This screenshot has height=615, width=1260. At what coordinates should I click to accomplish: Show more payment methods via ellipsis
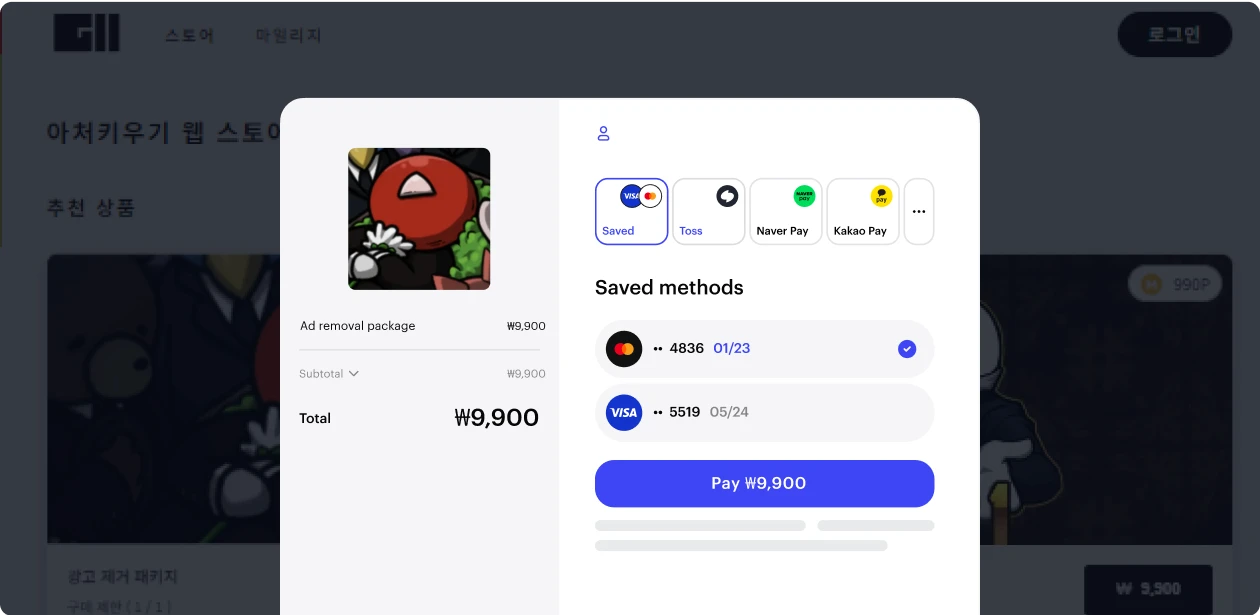point(919,212)
